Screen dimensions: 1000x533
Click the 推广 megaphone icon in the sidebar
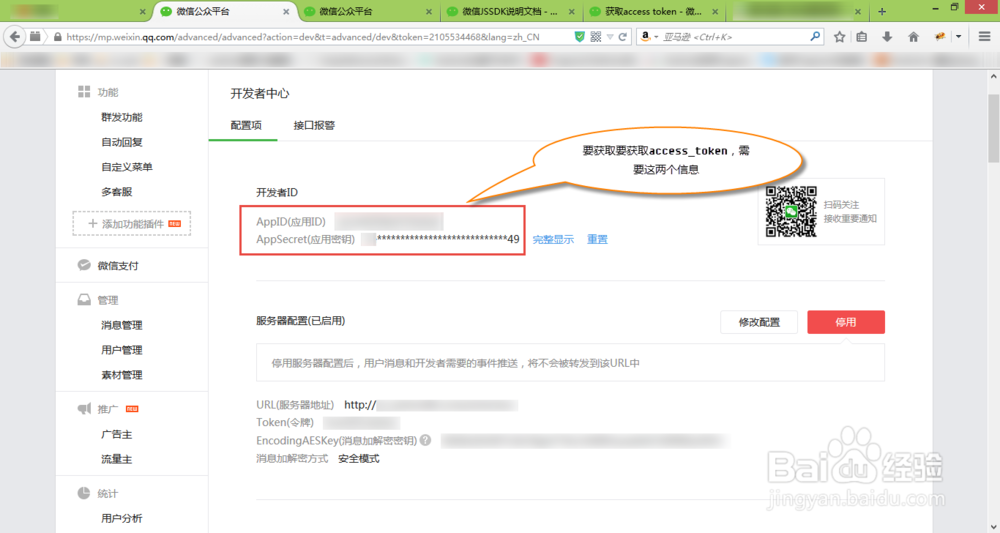point(84,409)
